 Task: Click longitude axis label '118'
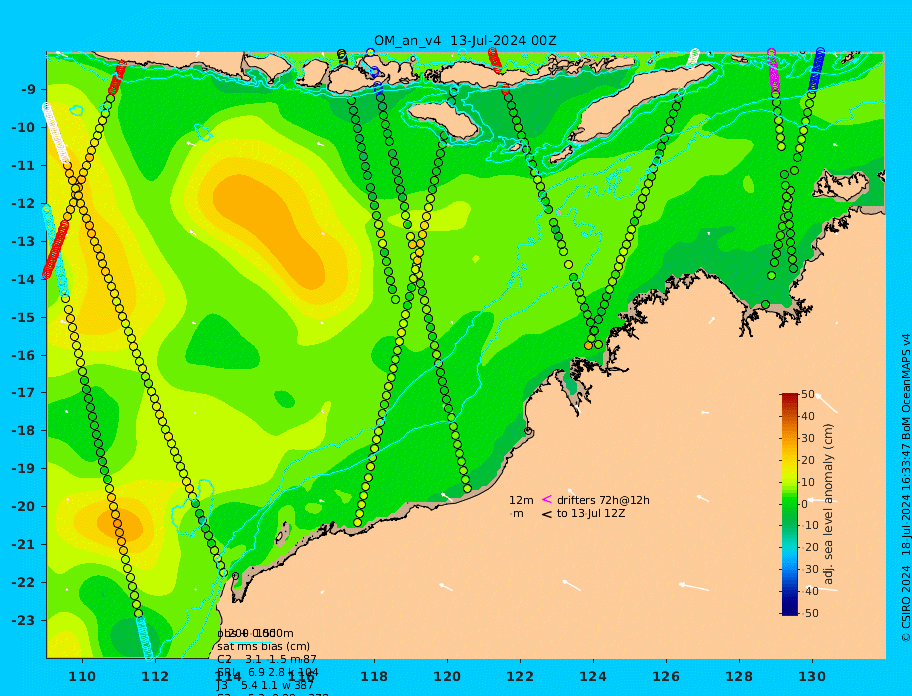[375, 677]
